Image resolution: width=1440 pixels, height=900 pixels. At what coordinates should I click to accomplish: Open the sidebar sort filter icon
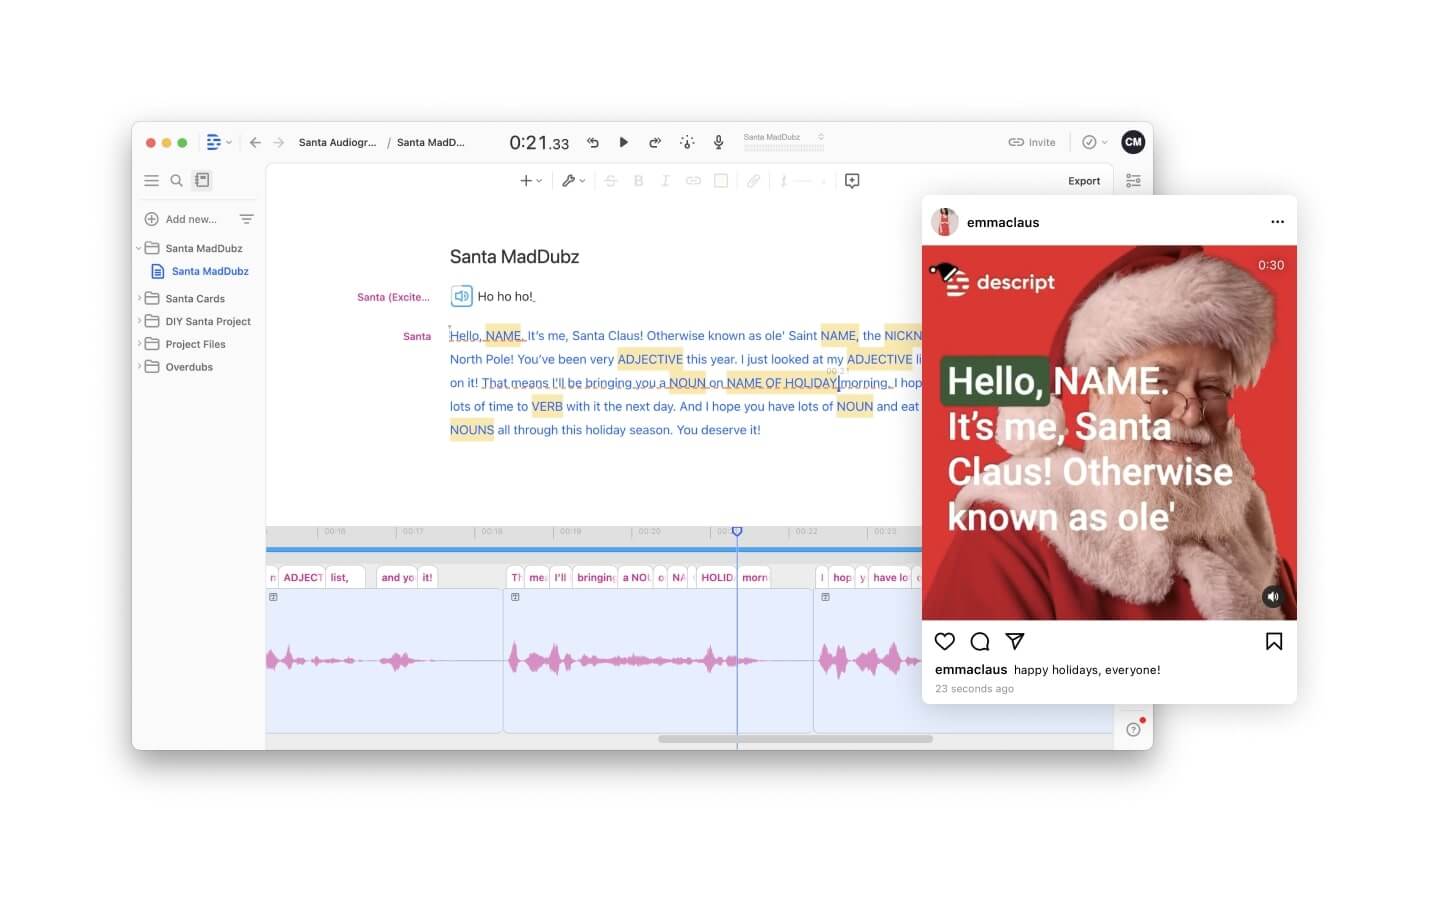coord(246,219)
